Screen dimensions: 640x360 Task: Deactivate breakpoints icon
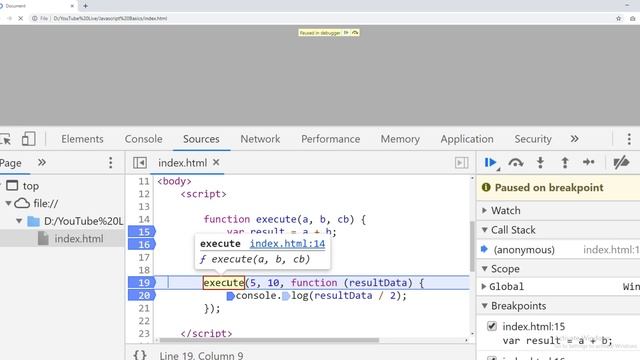tap(621, 163)
